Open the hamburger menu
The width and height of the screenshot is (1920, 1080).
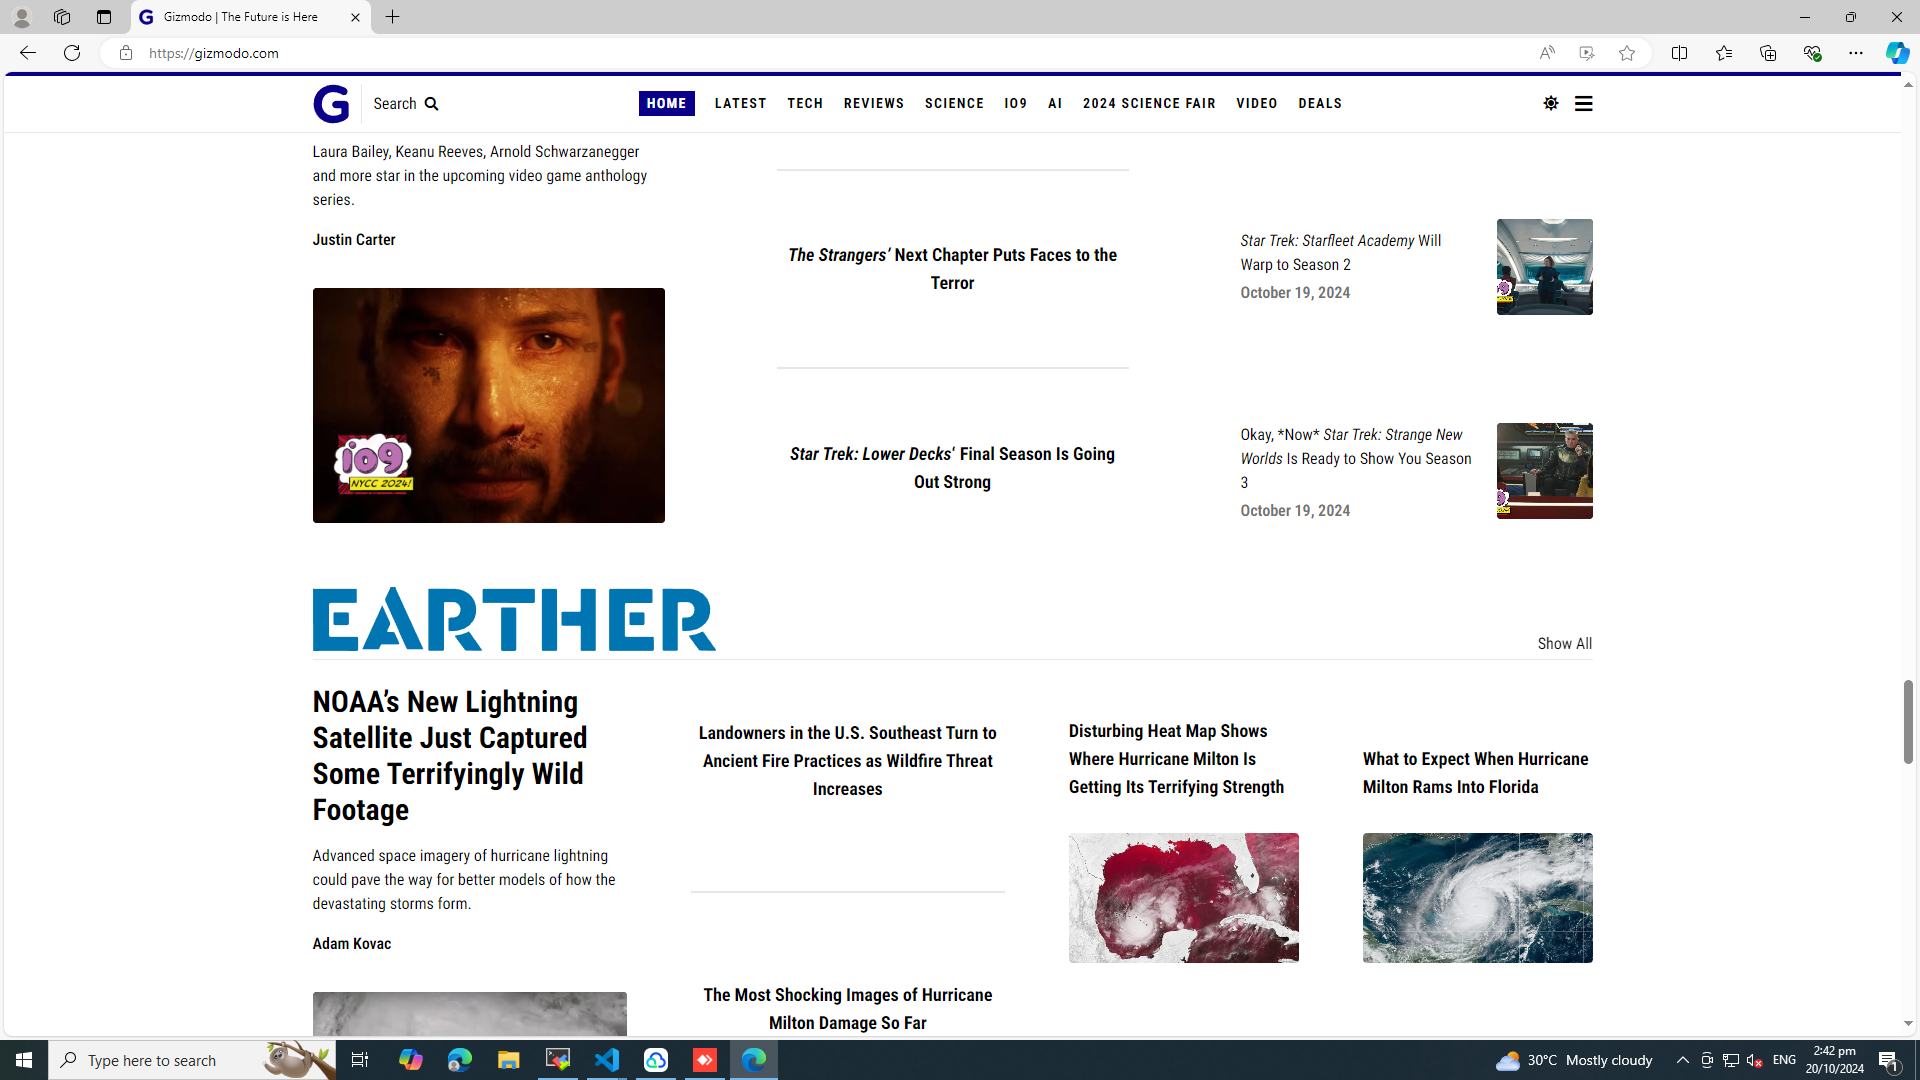point(1583,103)
